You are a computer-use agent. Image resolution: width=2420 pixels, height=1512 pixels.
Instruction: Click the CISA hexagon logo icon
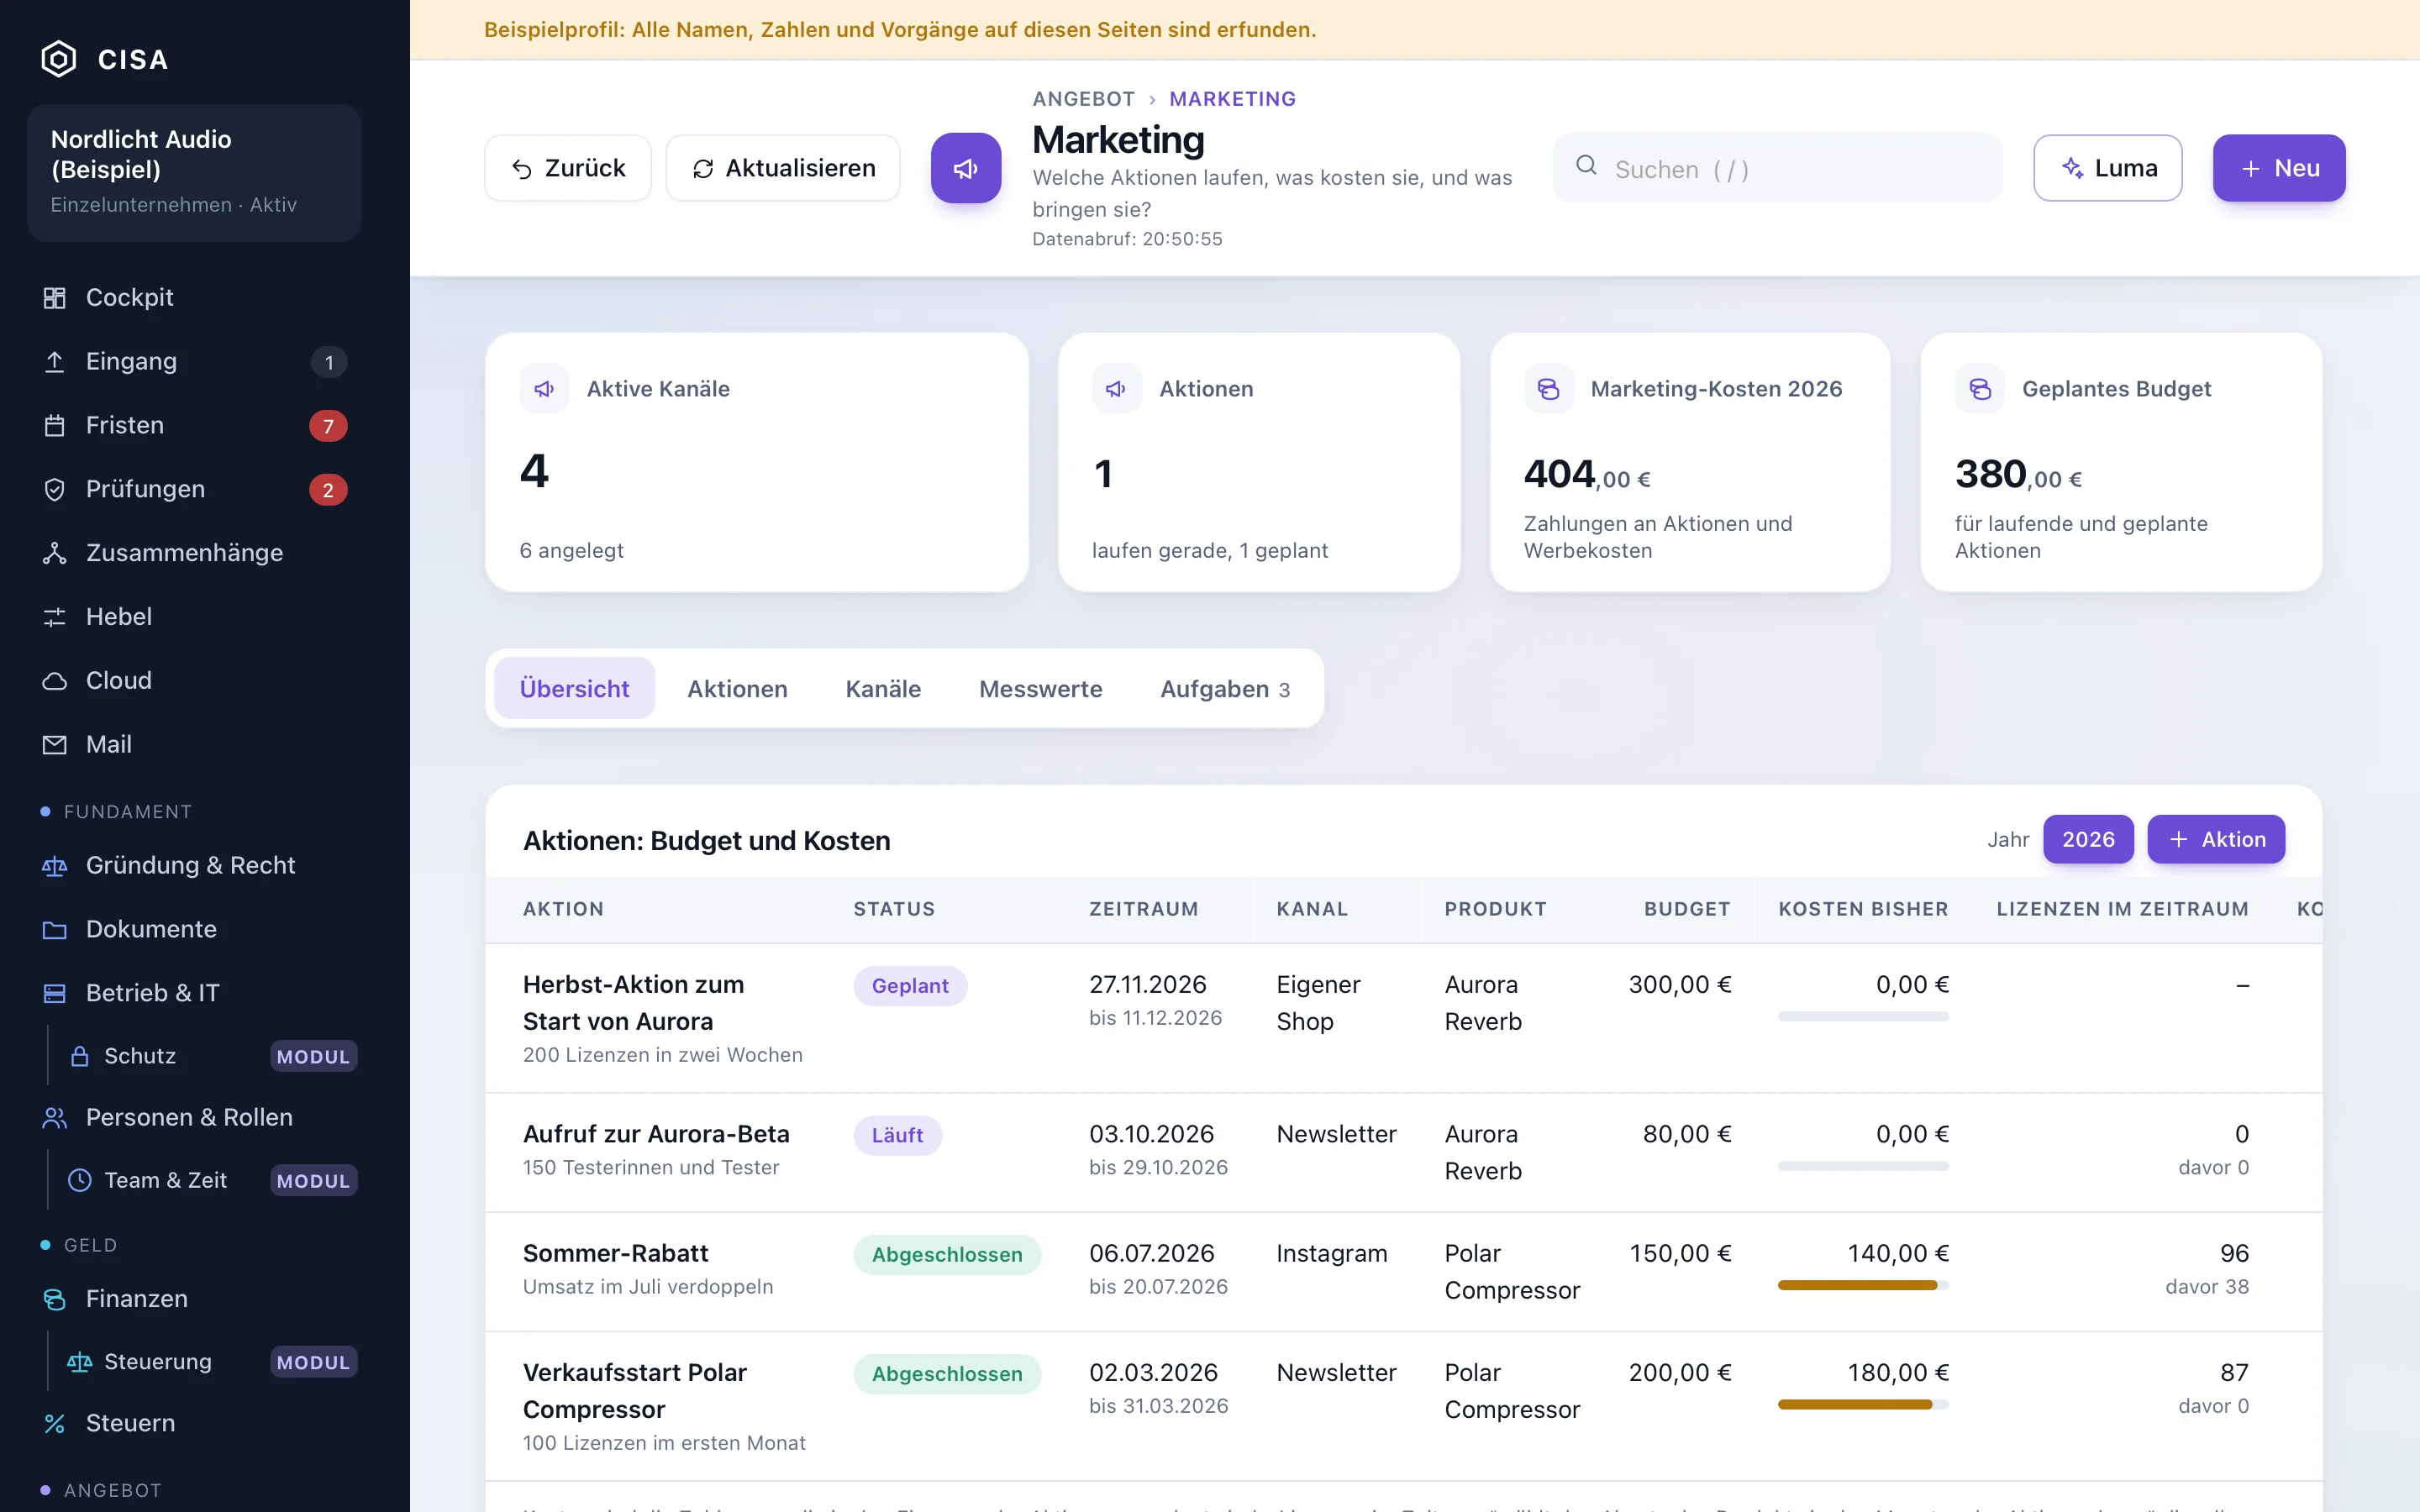[x=58, y=59]
